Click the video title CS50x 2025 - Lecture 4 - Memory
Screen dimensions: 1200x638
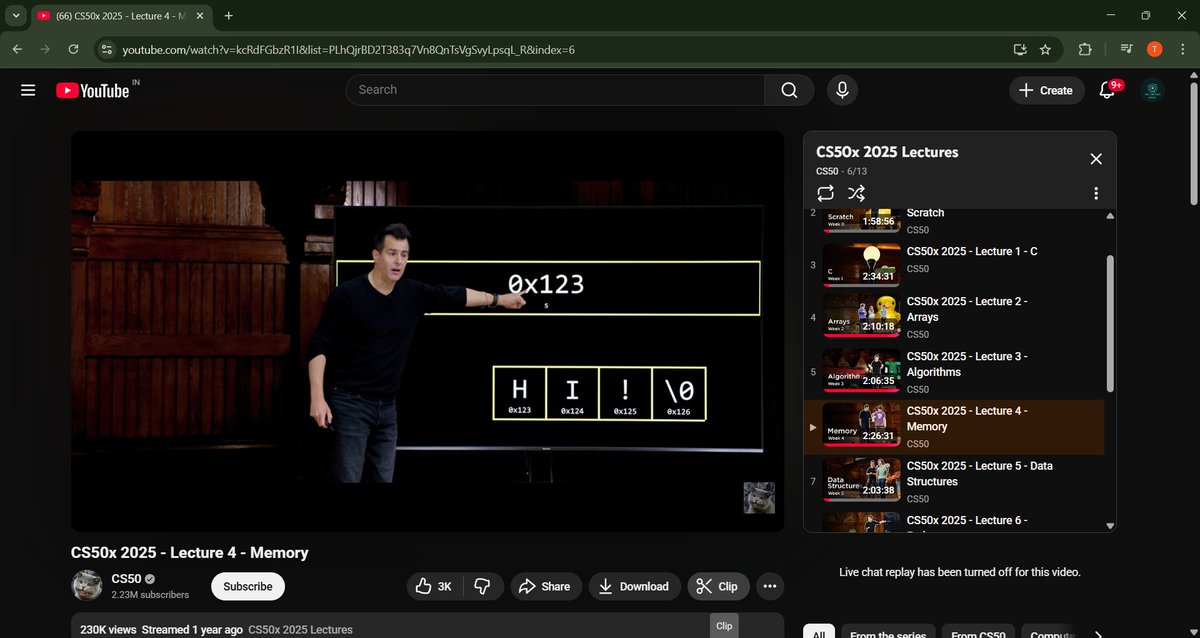pyautogui.click(x=190, y=553)
